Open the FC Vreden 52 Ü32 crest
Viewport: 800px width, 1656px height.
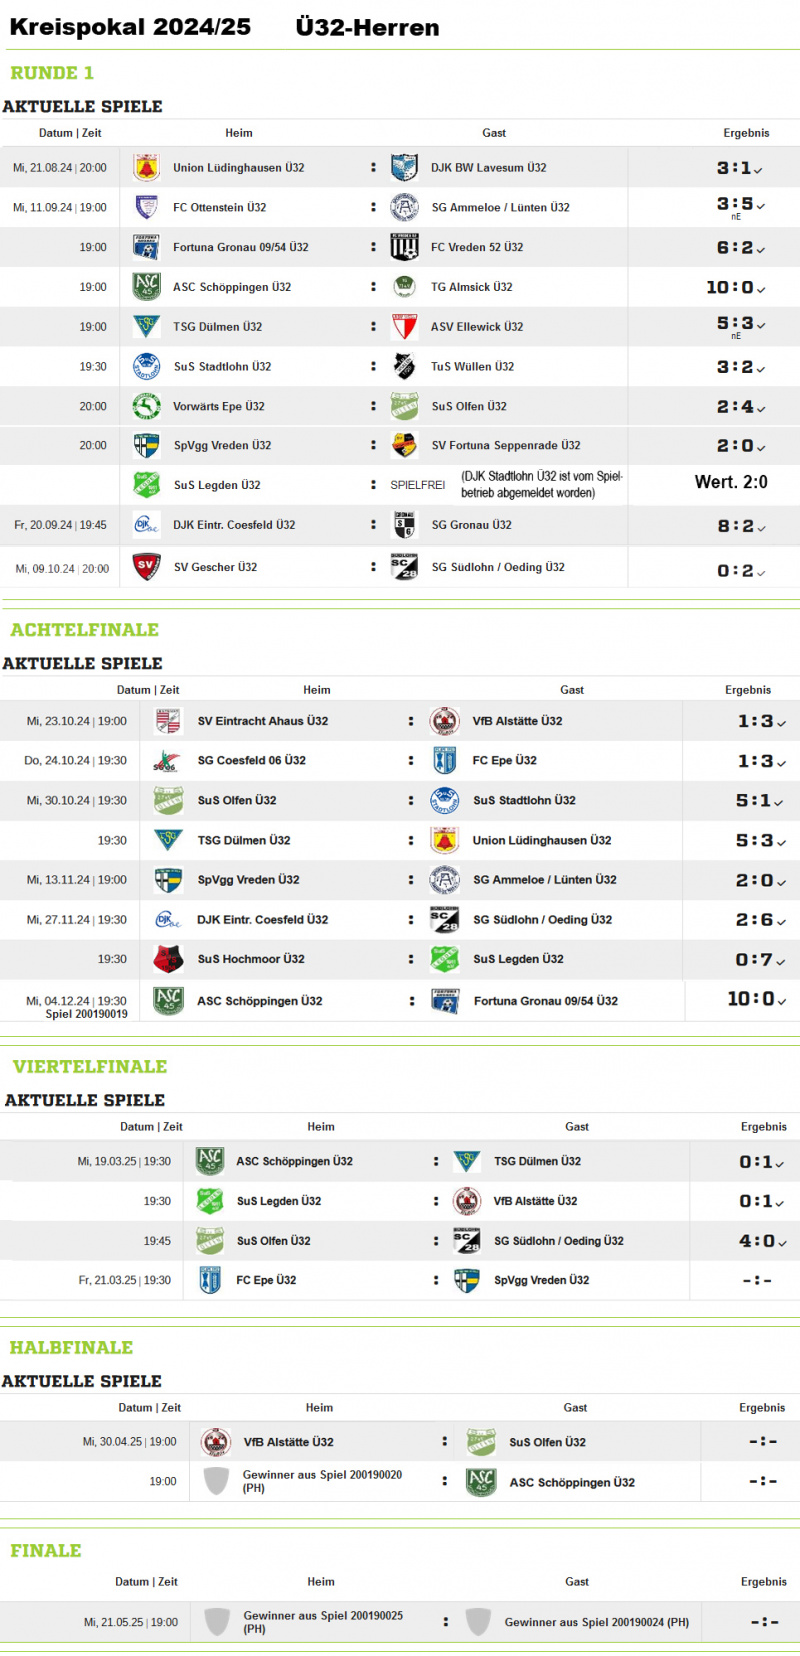(404, 247)
